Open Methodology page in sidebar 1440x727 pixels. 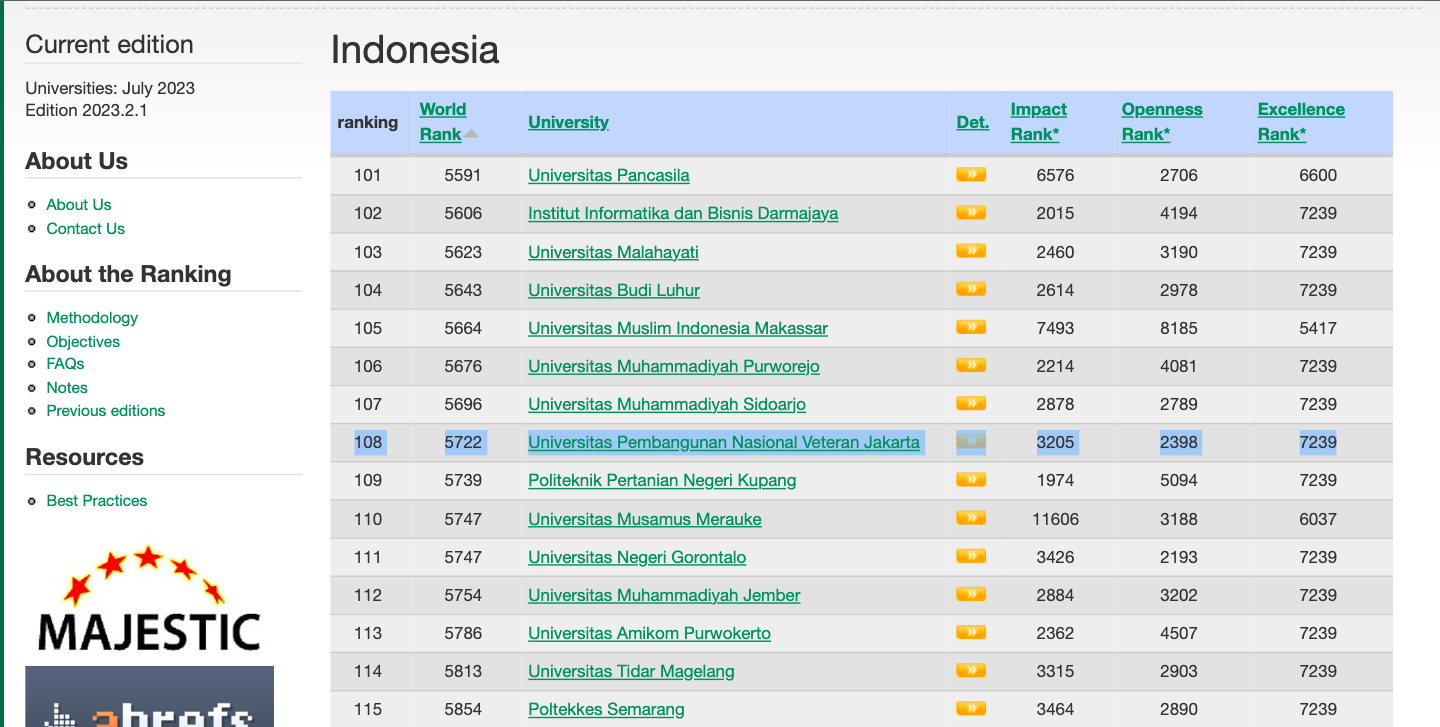pos(92,317)
